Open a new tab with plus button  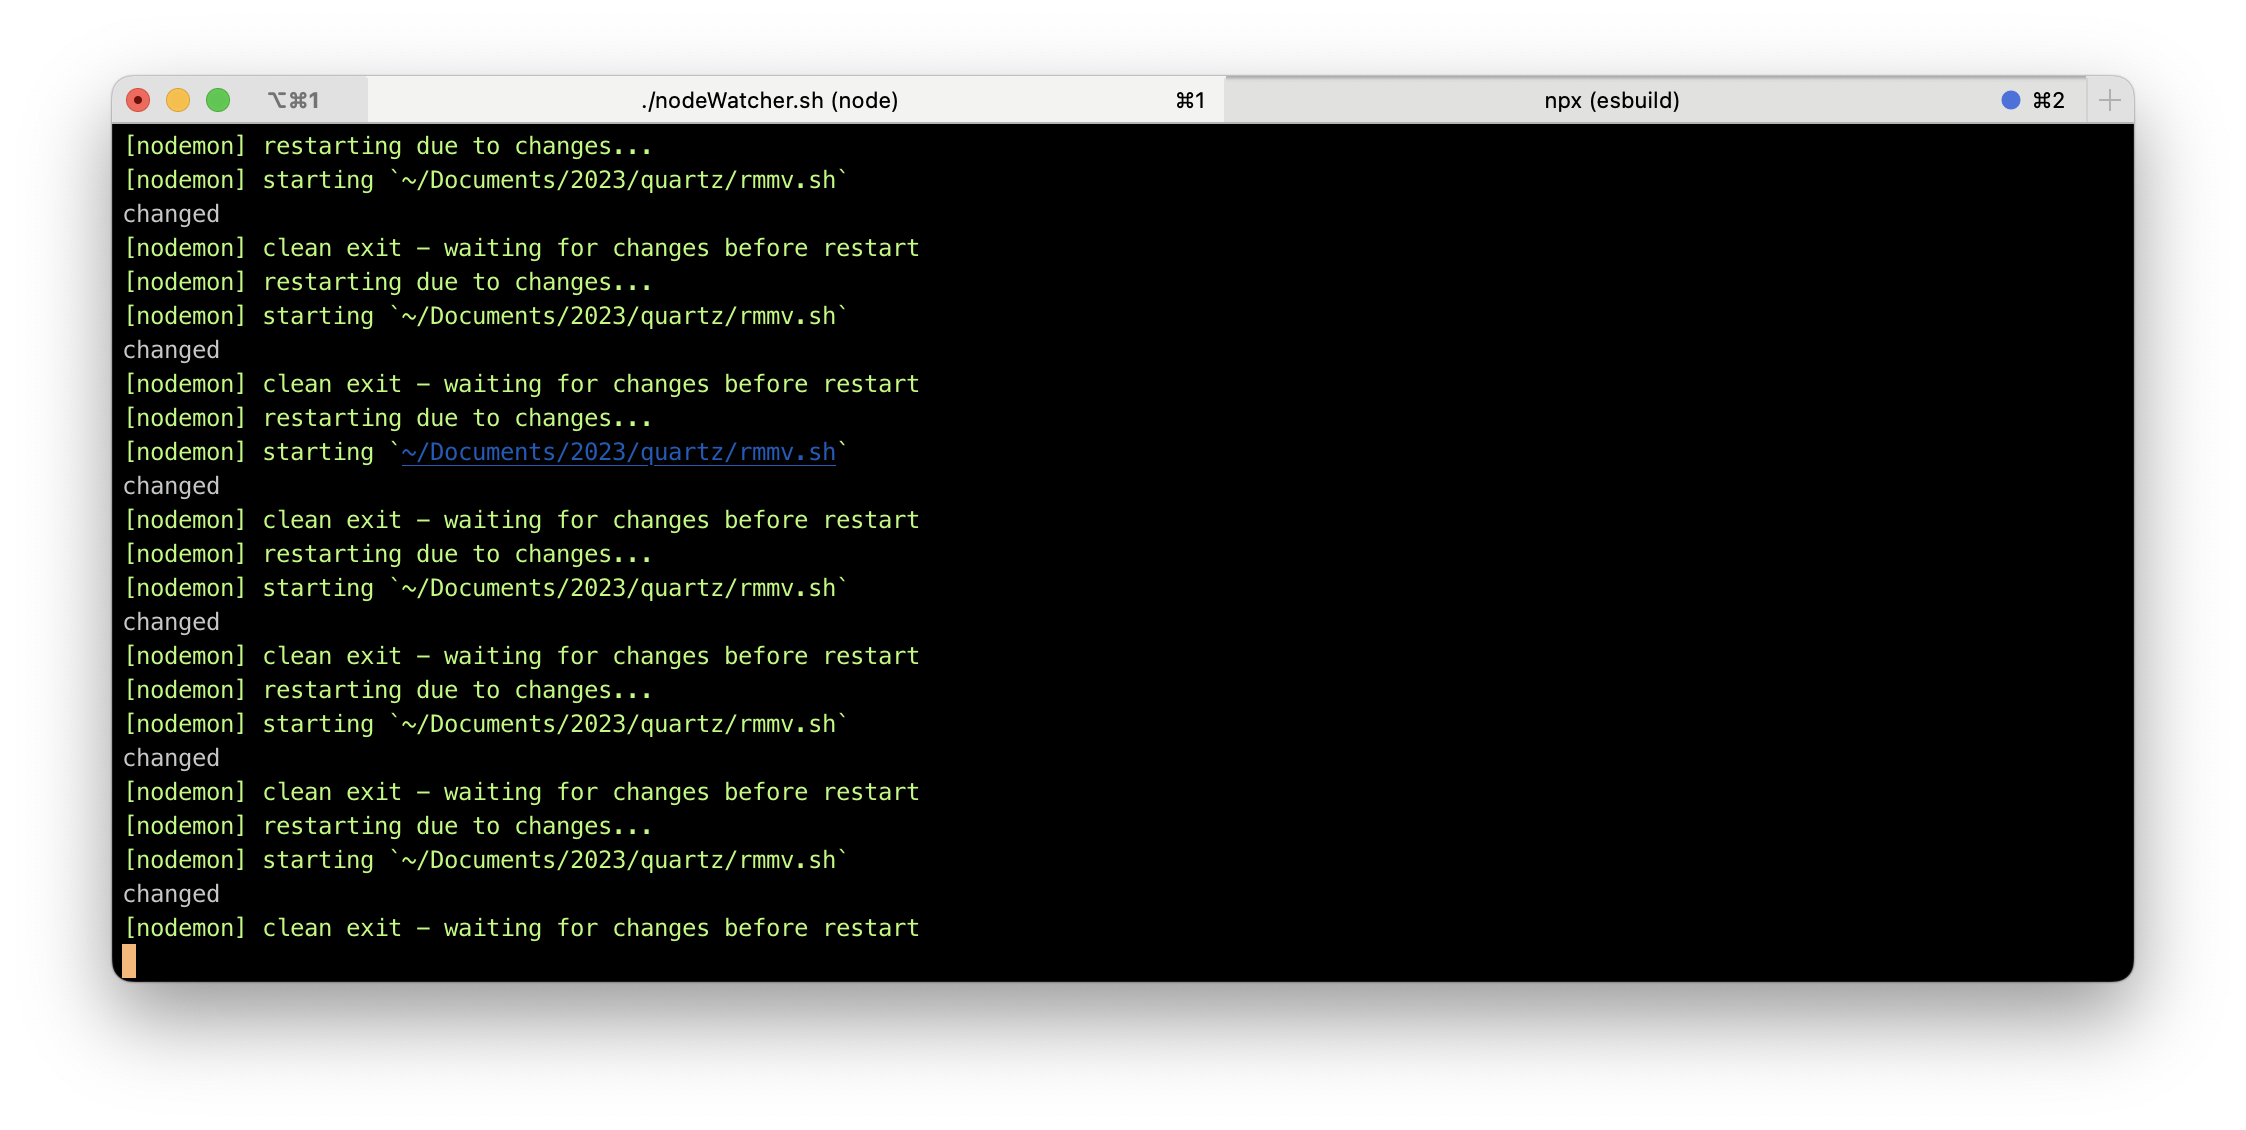click(2109, 100)
